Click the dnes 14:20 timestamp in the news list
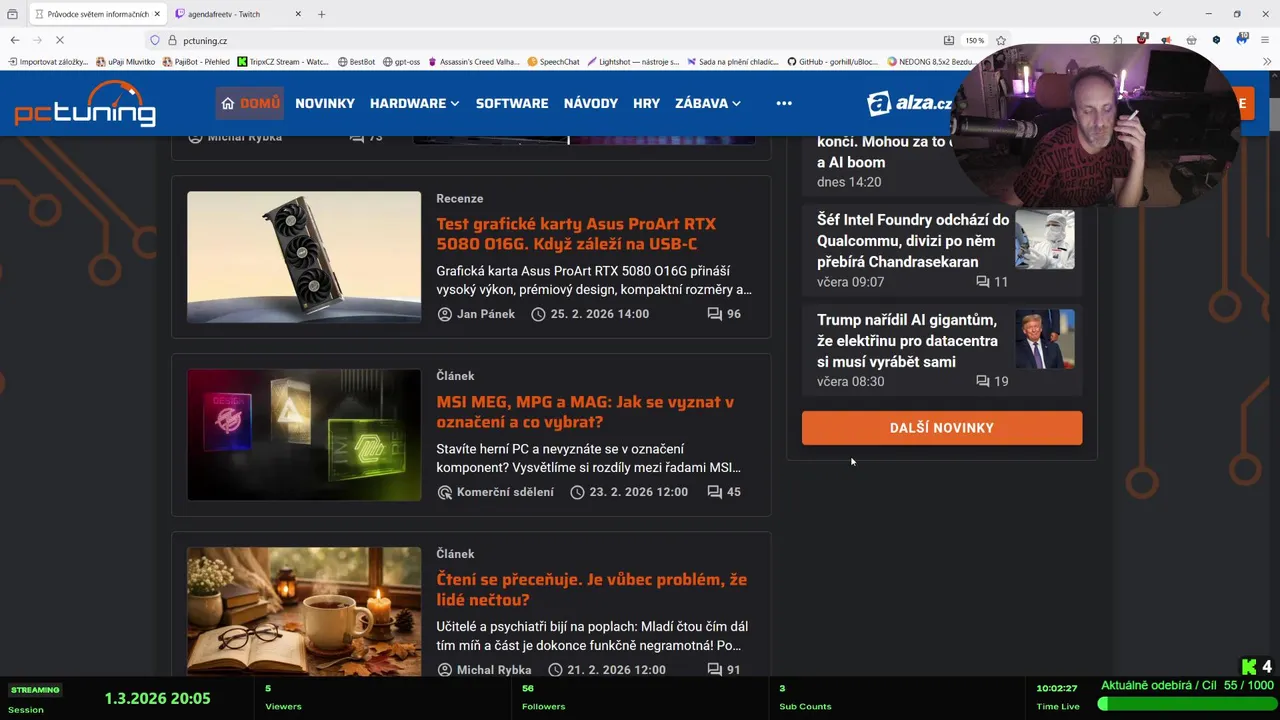Viewport: 1280px width, 720px height. pos(849,182)
